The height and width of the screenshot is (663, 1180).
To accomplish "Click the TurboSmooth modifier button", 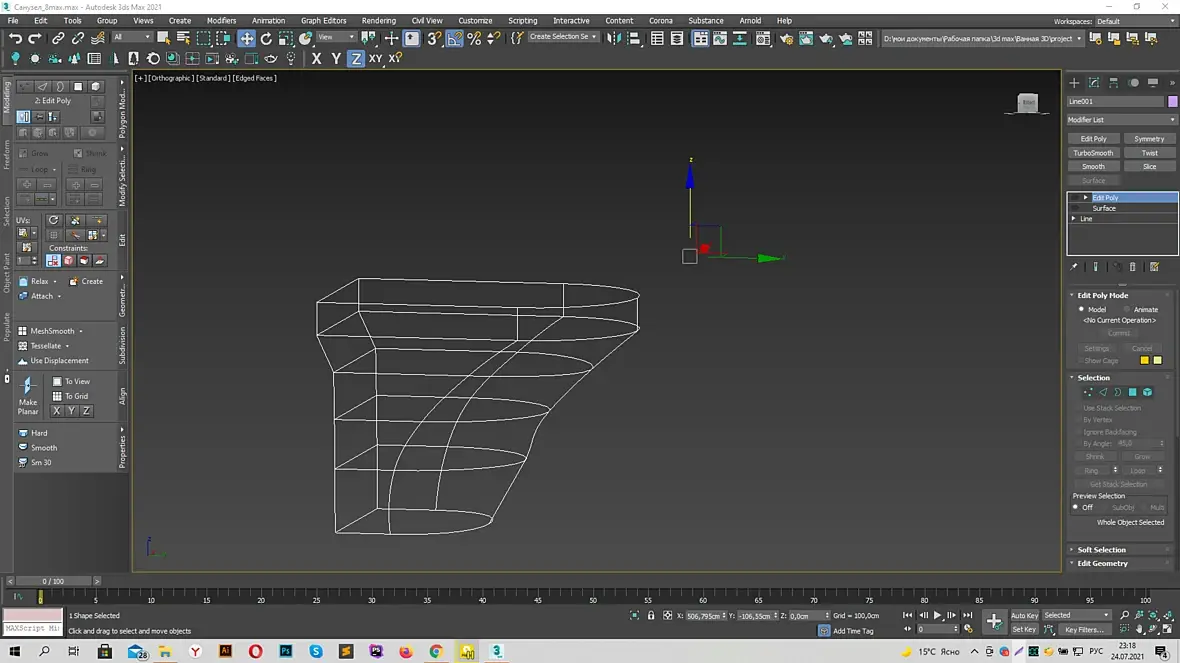I will (1093, 153).
